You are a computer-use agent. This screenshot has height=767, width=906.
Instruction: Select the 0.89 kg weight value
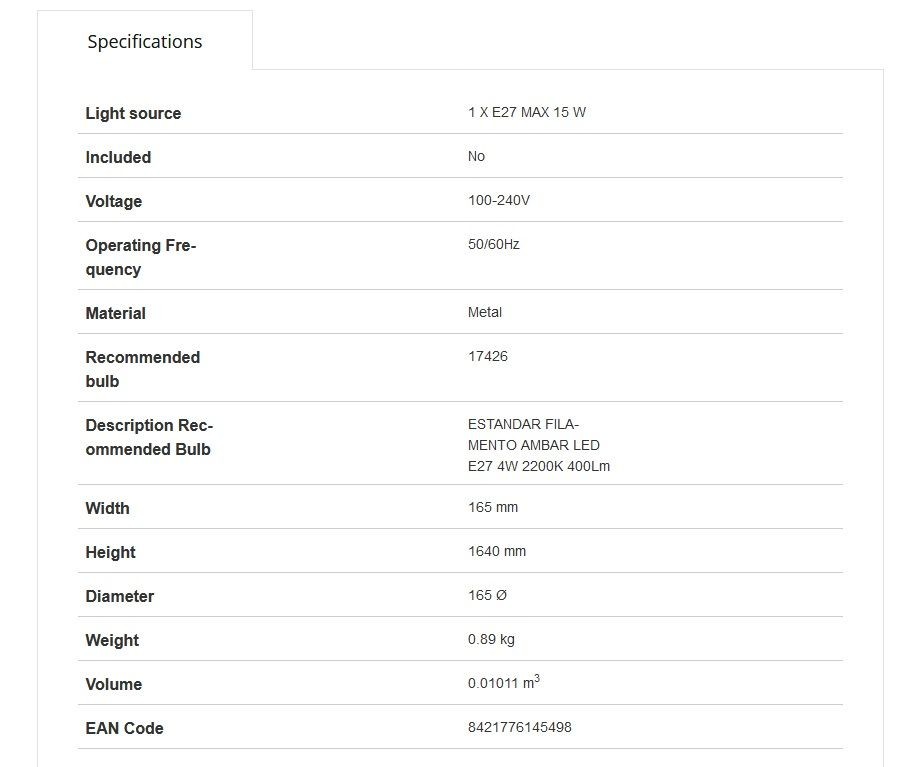491,639
